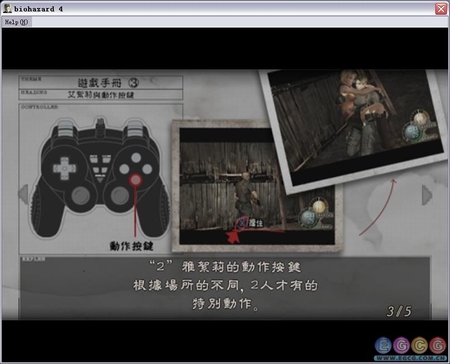Image resolution: width=450 pixels, height=364 pixels.
Task: Go to the next manual page arrow
Action: (427, 195)
